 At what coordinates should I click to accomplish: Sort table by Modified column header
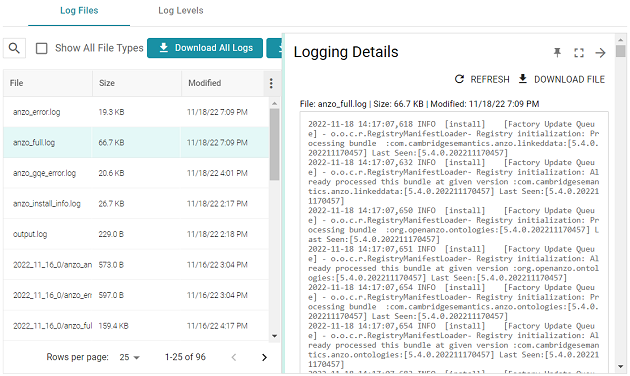205,83
